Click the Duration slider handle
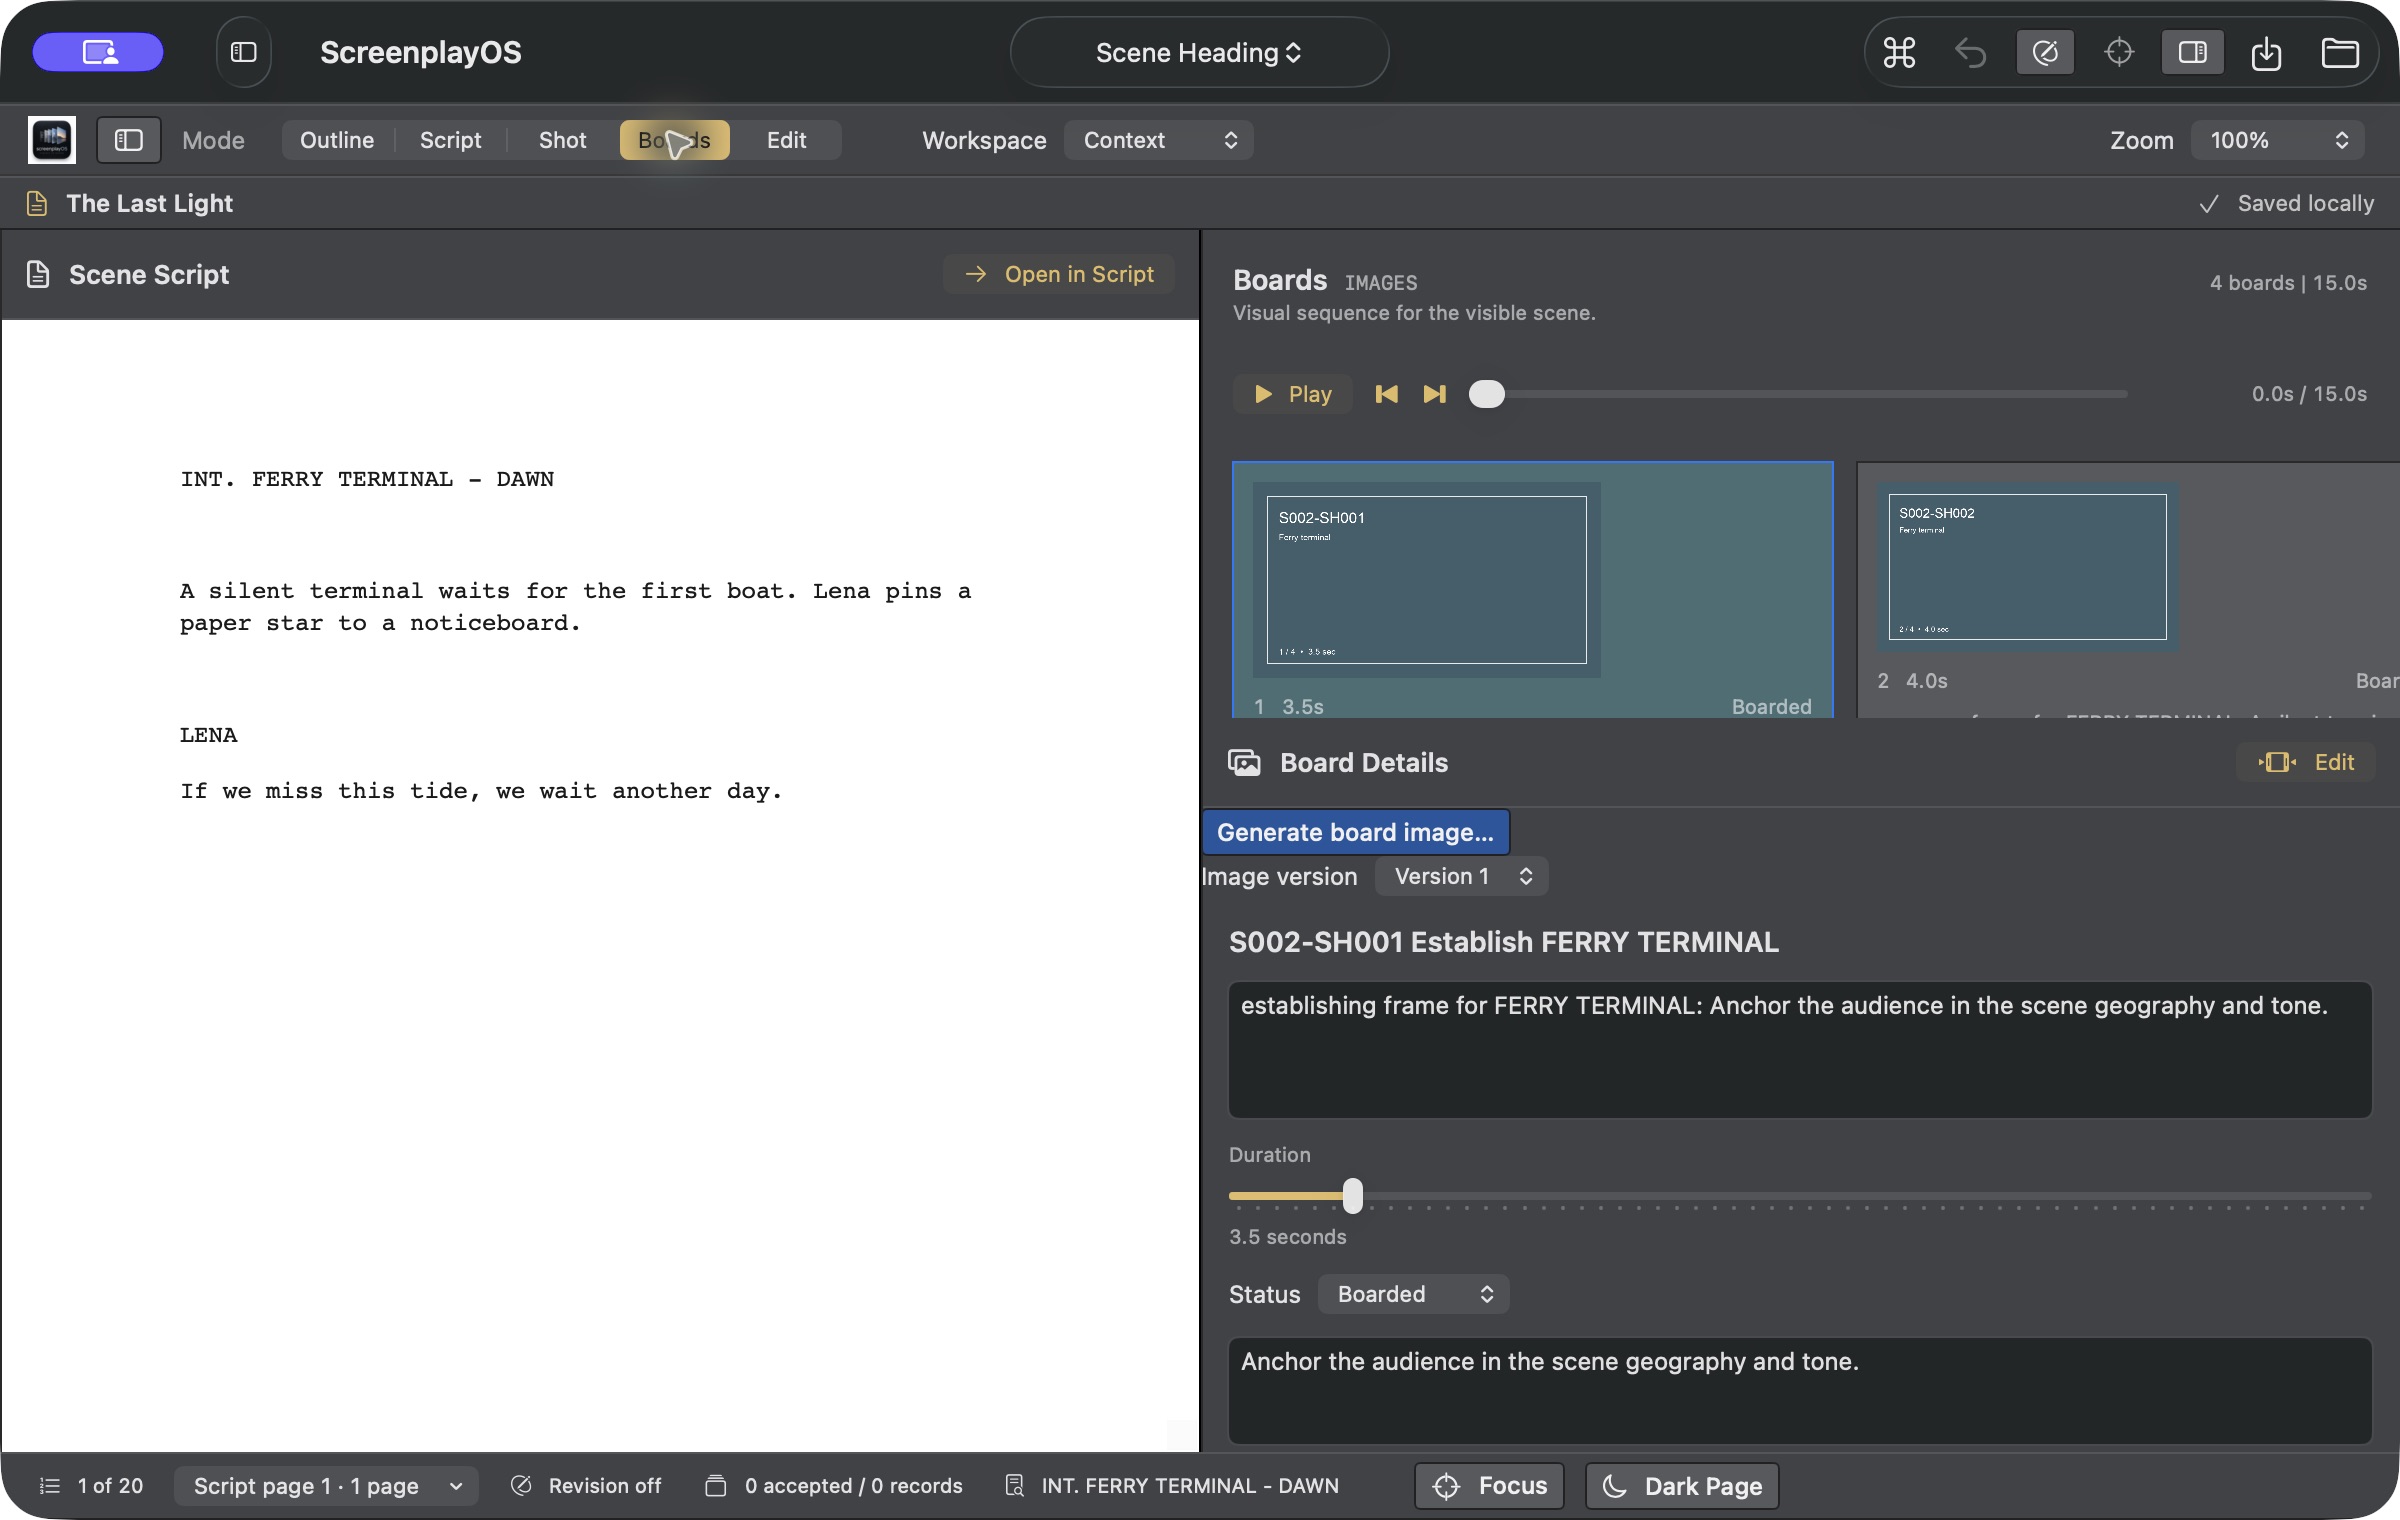Viewport: 2400px width, 1520px height. pos(1353,1195)
